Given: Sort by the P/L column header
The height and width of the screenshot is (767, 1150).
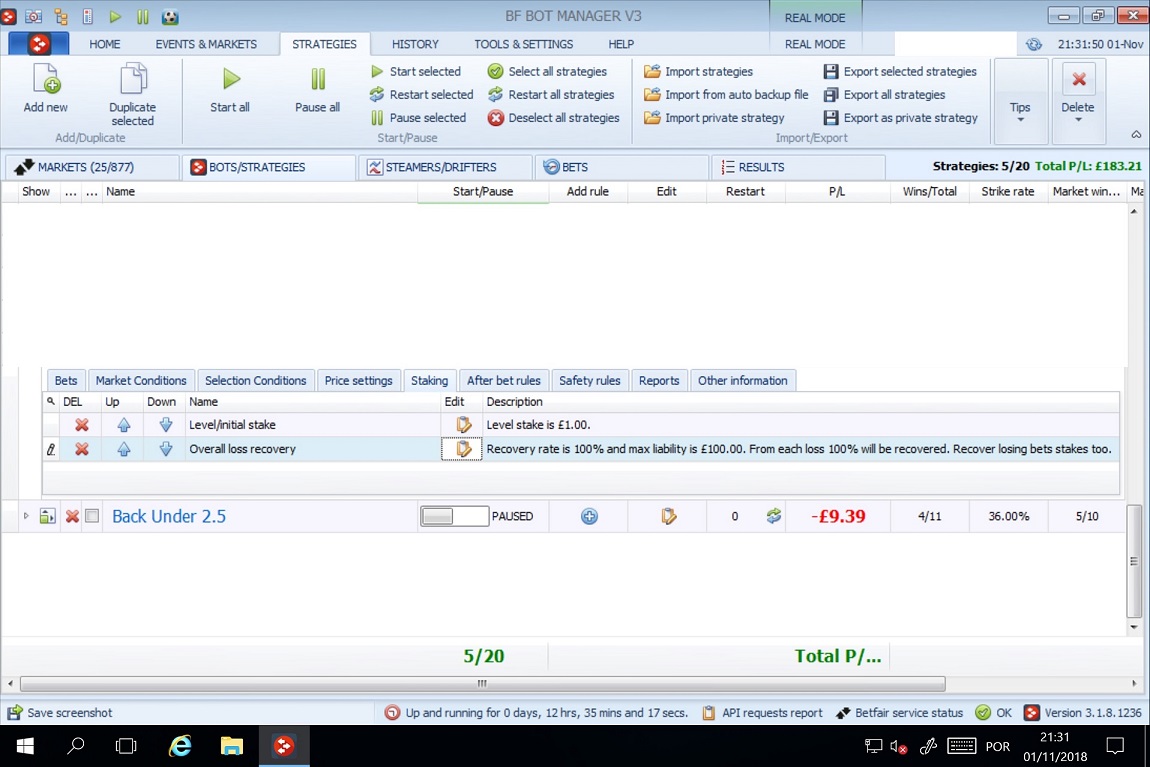Looking at the screenshot, I should 837,191.
